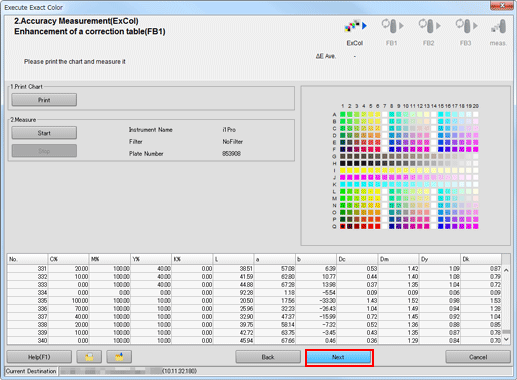The height and width of the screenshot is (380, 517).
Task: Click the meas. step icon
Action: 499,26
